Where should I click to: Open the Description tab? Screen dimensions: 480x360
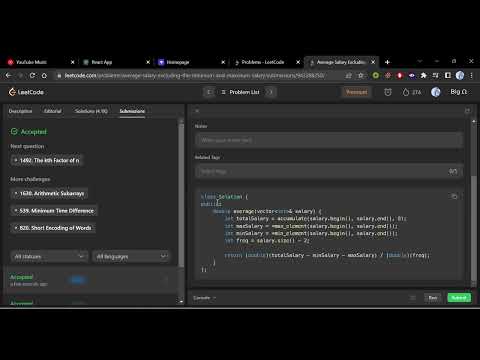point(20,111)
